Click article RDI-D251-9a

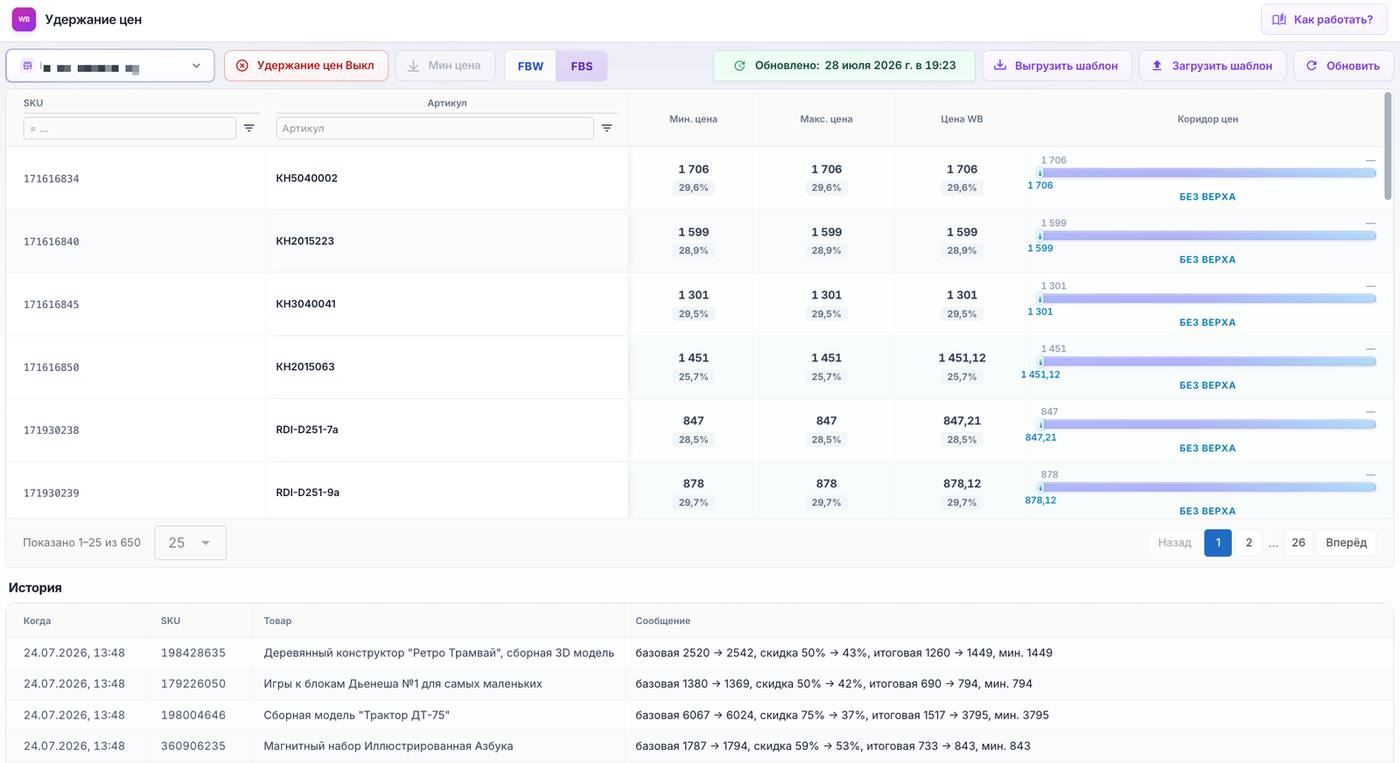pyautogui.click(x=308, y=493)
